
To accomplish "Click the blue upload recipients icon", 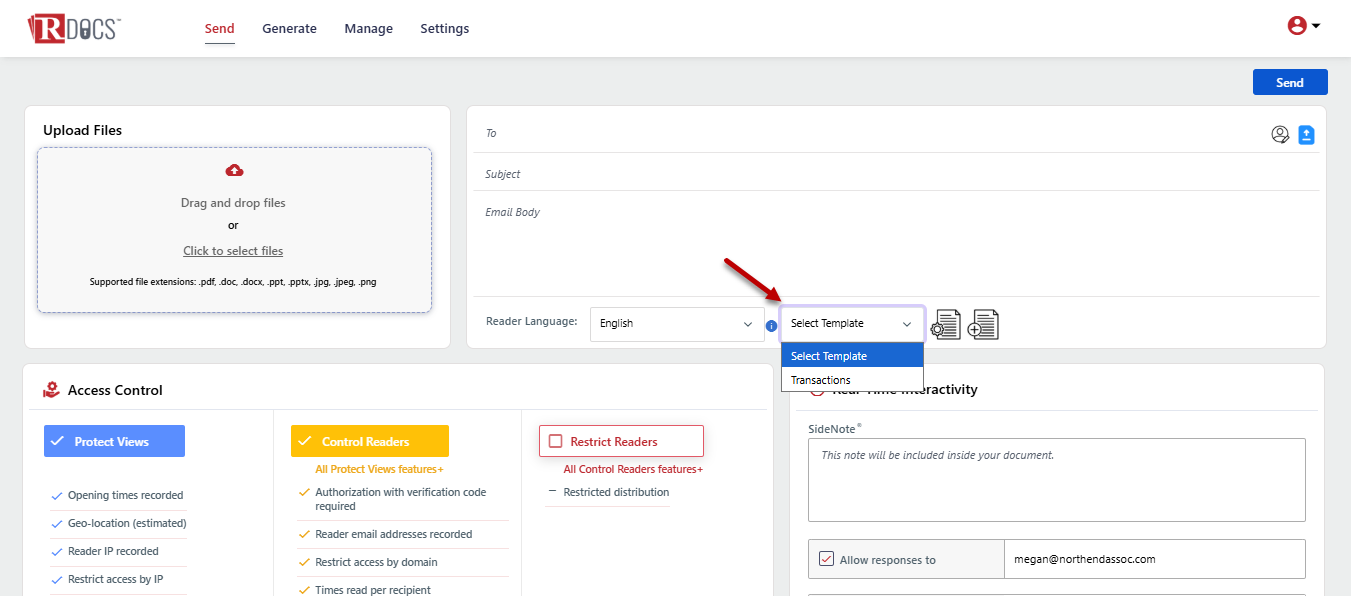I will [x=1306, y=134].
